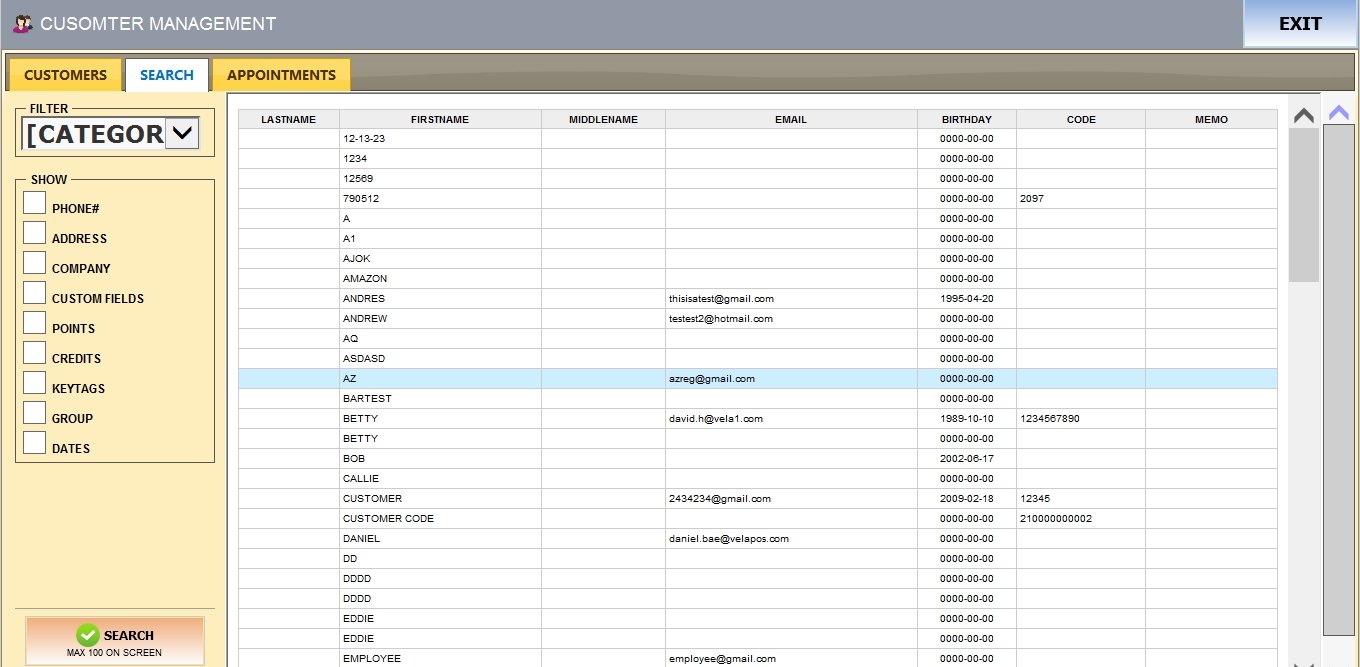Tick the POINTS checkbox
1360x667 pixels.
click(35, 323)
